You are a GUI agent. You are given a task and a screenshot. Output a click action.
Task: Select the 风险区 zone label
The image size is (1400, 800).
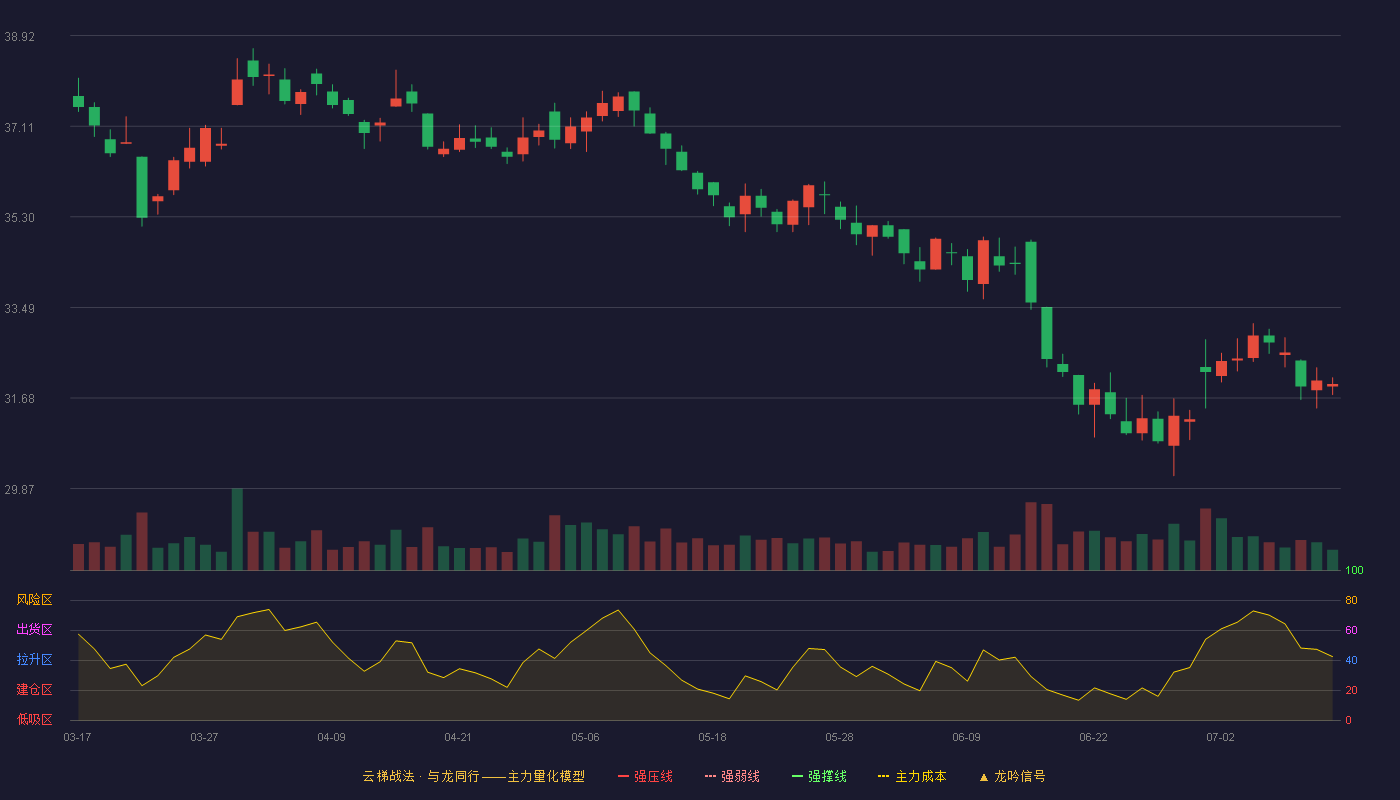click(x=34, y=600)
